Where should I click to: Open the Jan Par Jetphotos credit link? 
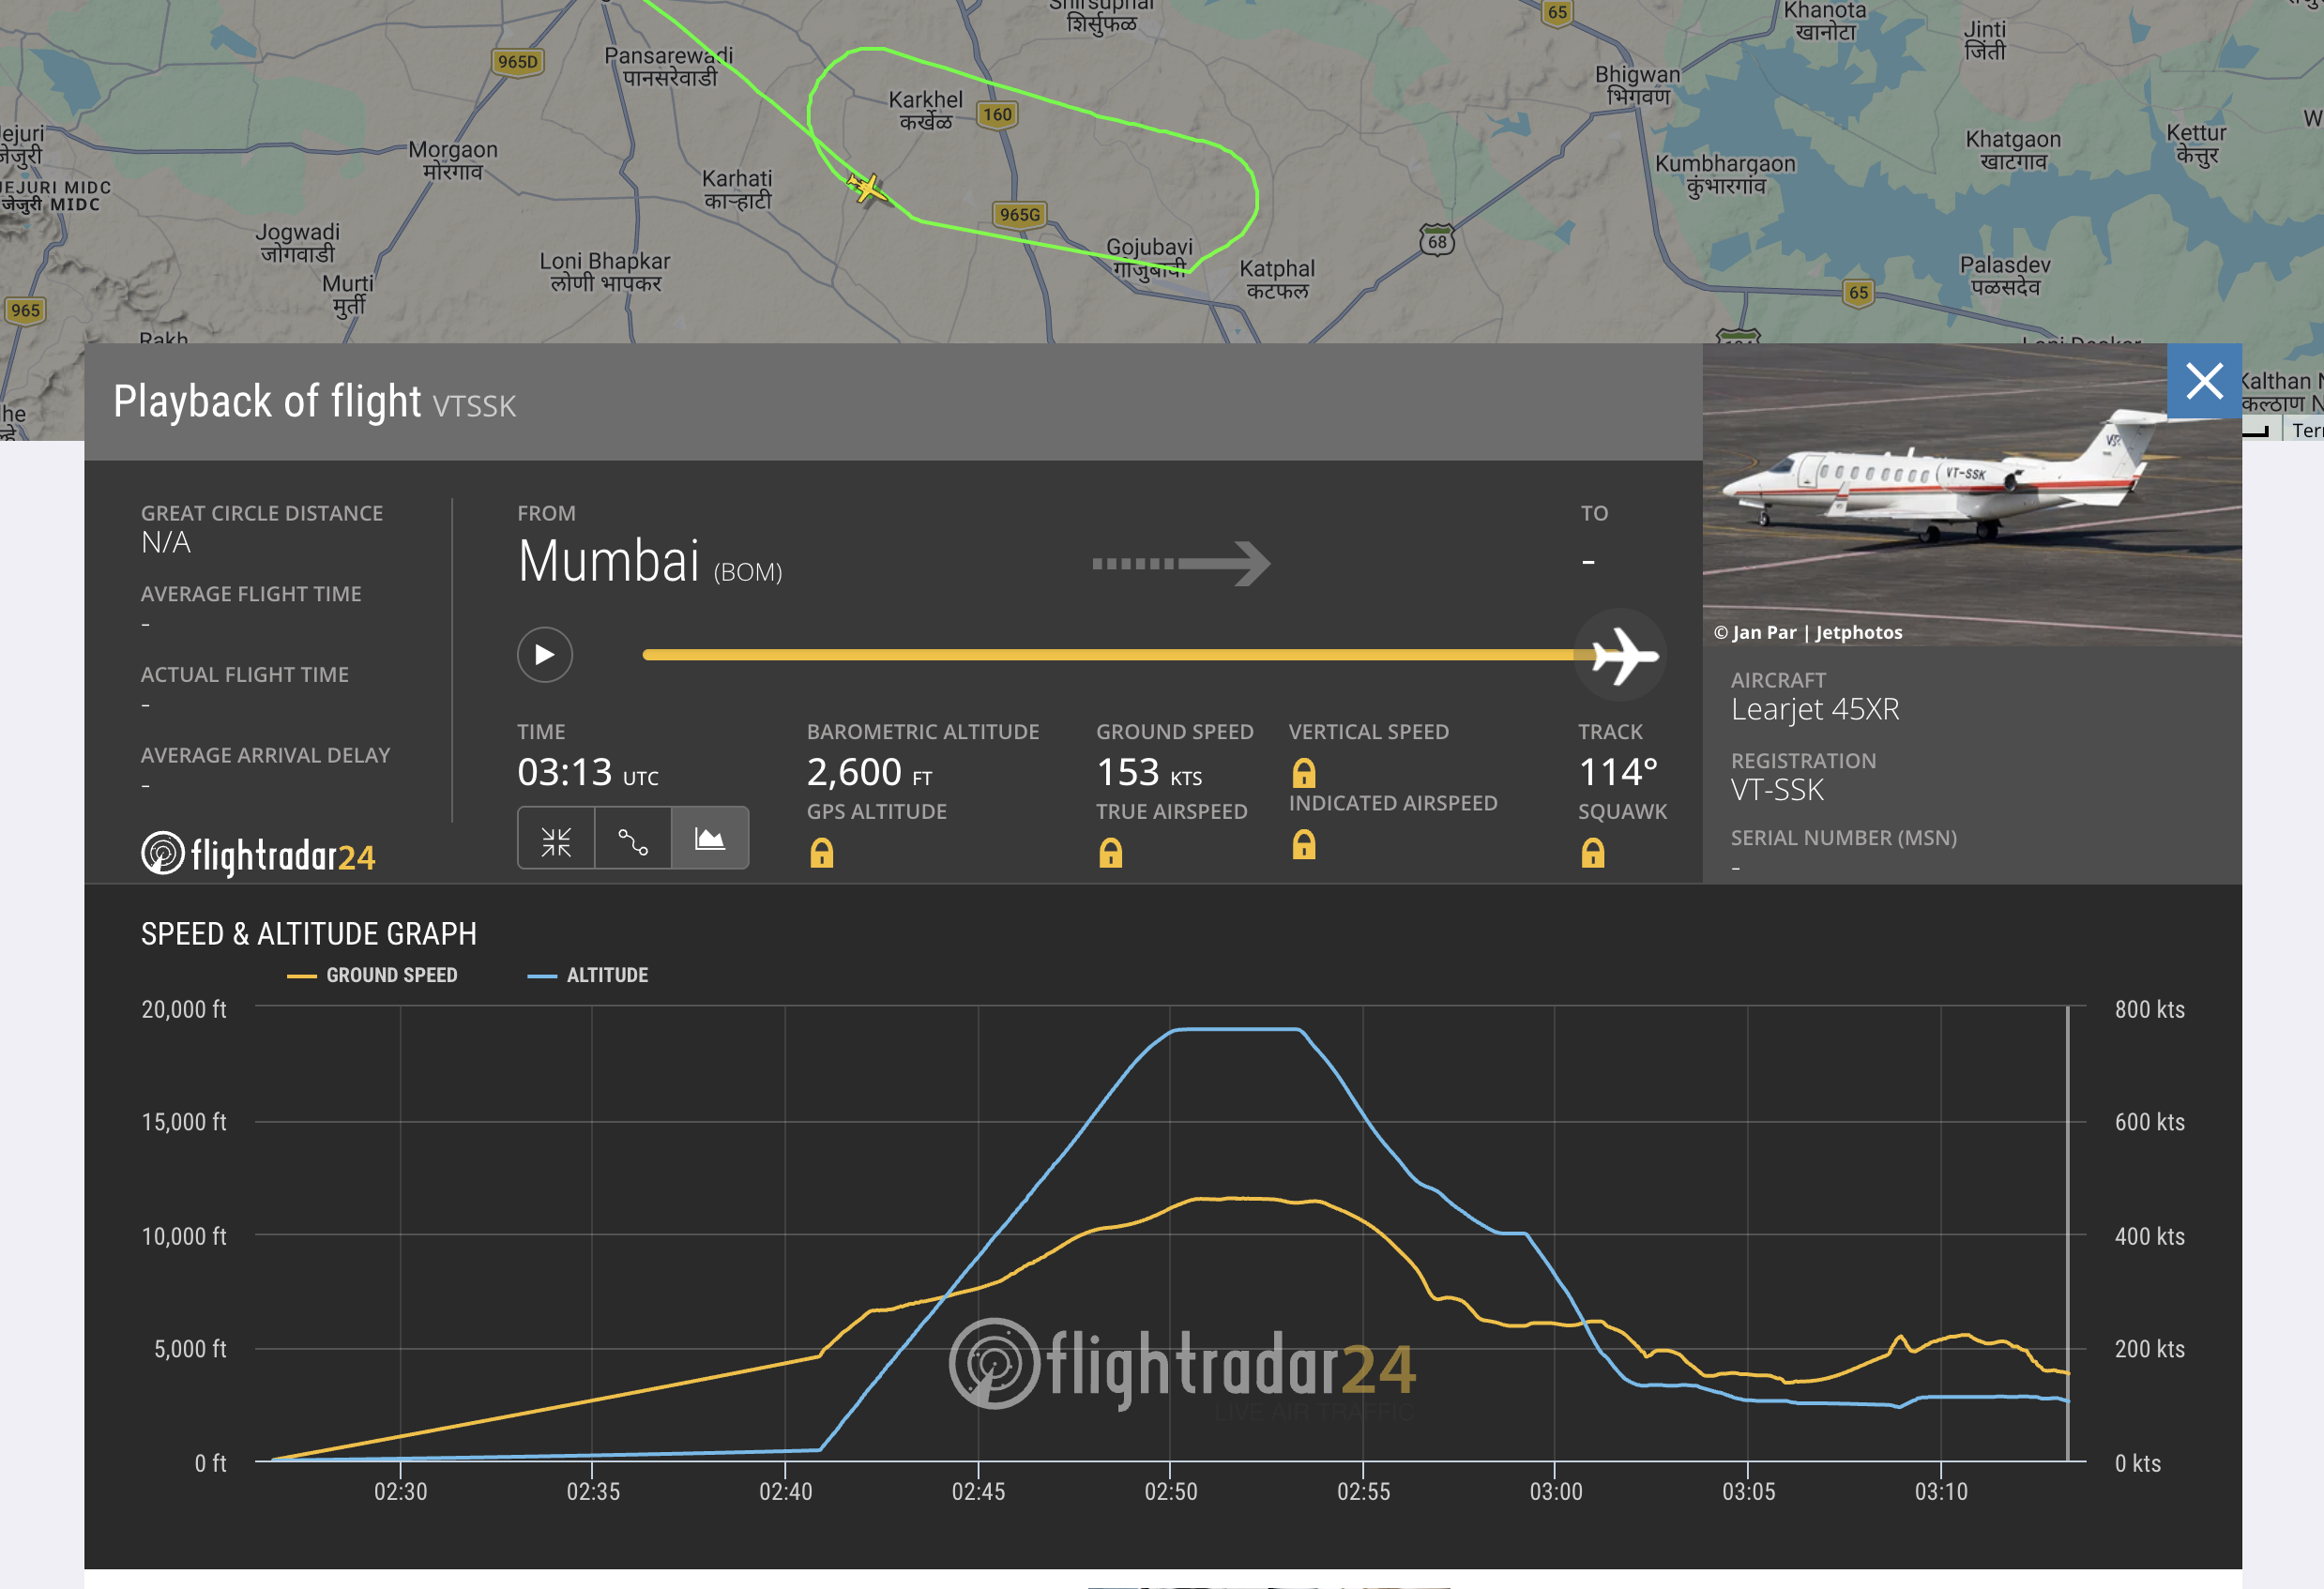point(1808,633)
